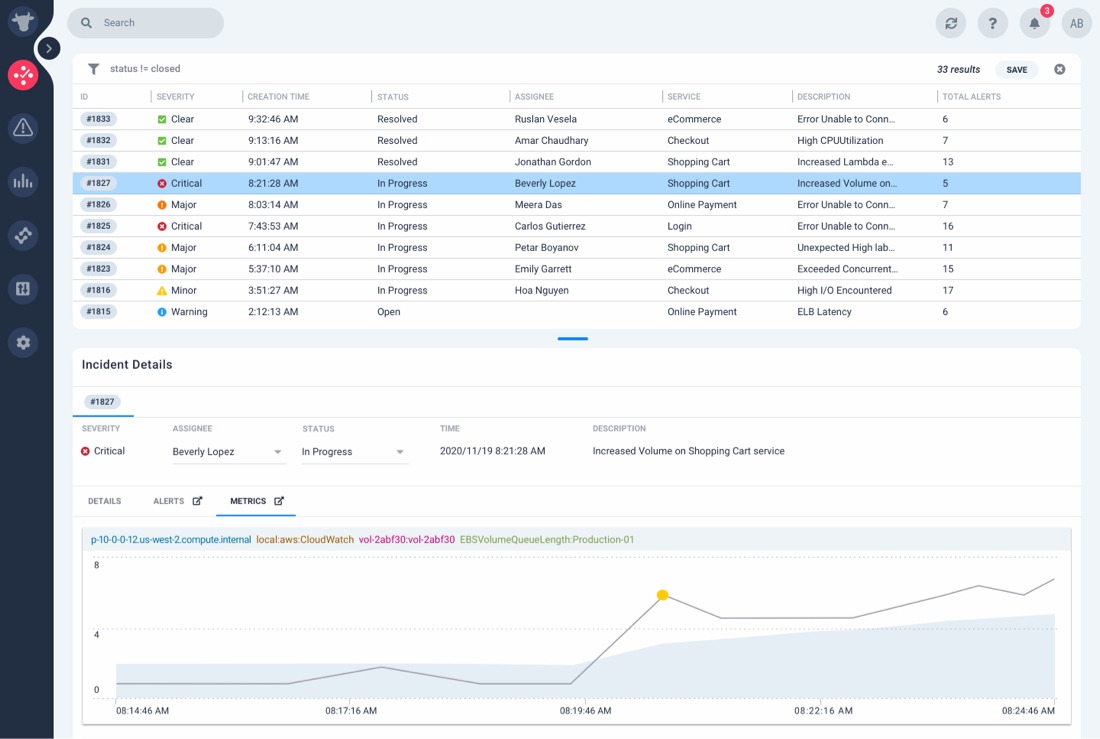Select incident #1825 row
Viewport: 1100px width, 739px height.
tap(576, 226)
